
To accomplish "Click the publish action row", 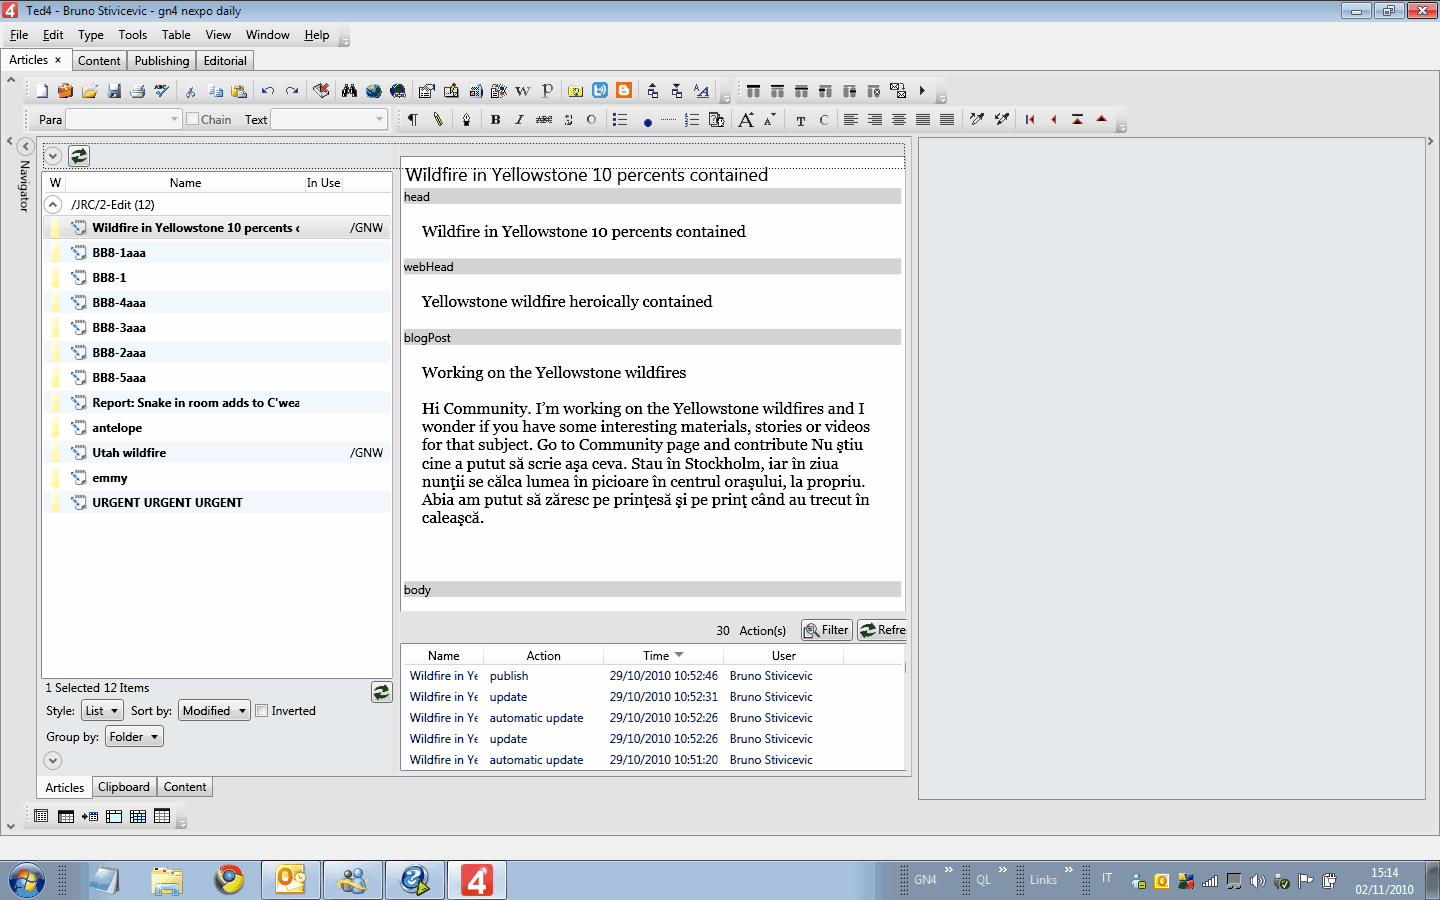I will click(x=653, y=676).
